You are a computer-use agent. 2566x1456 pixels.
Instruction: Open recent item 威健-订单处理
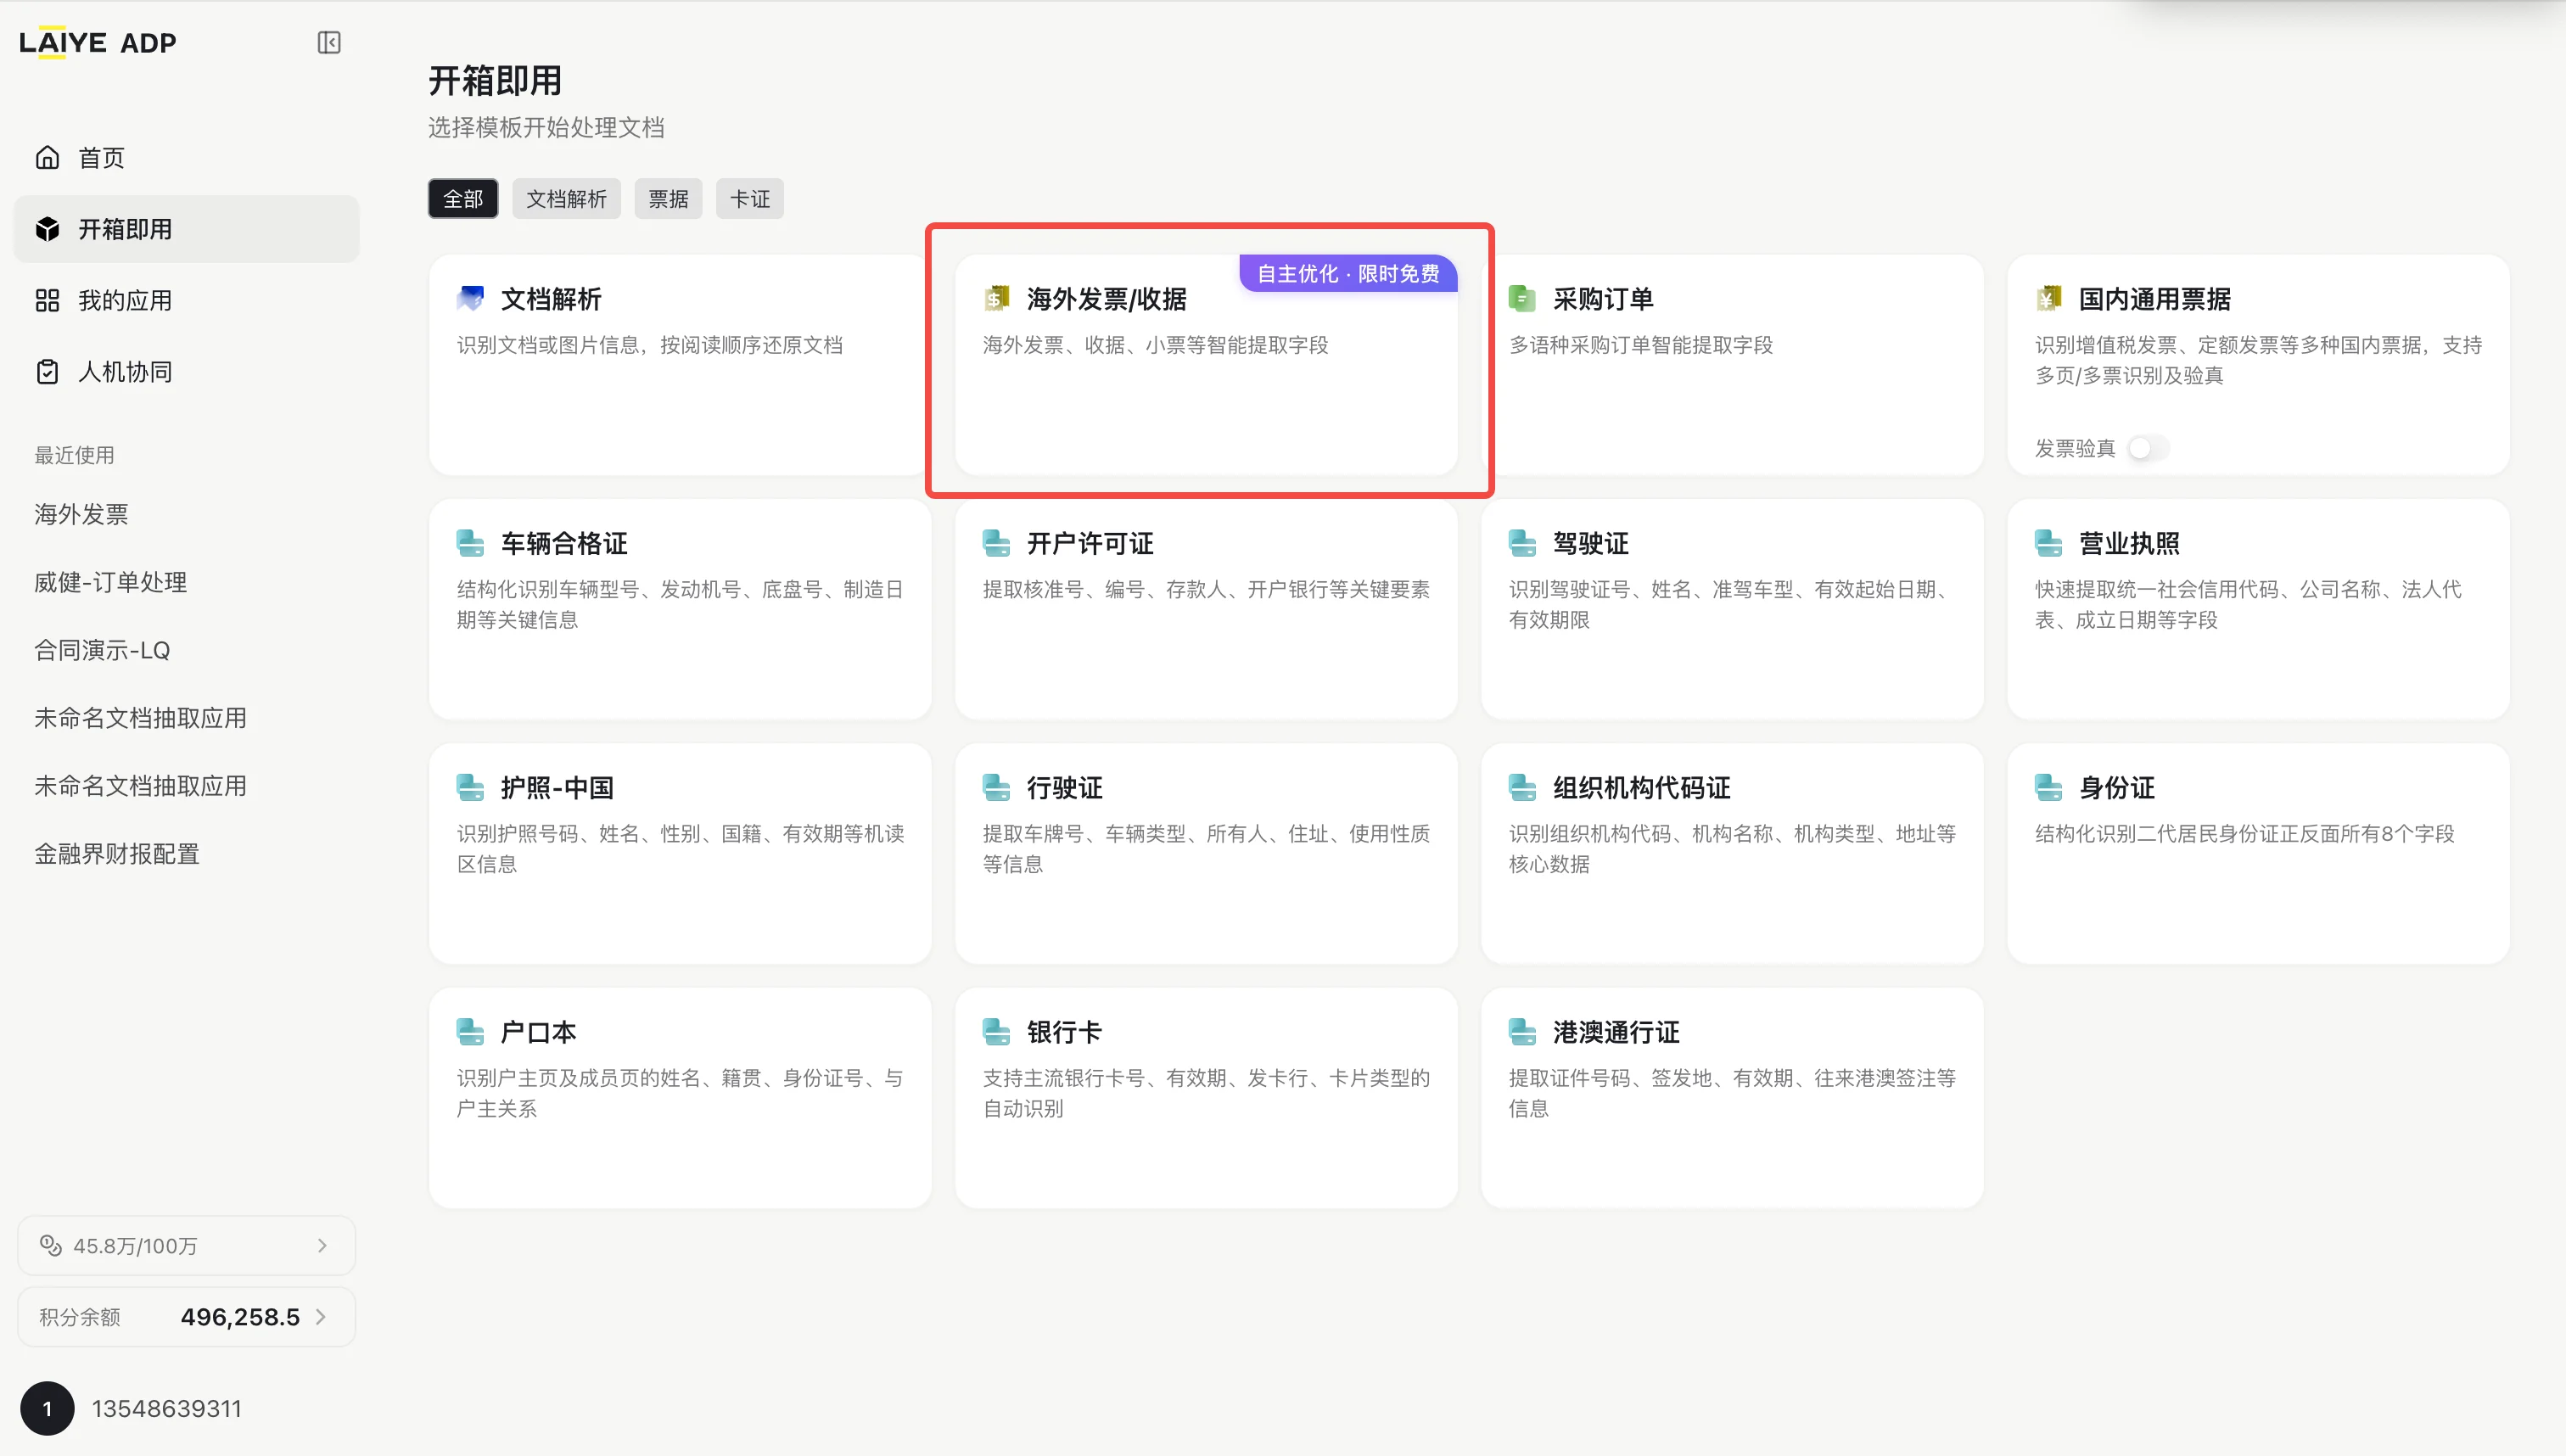[x=110, y=582]
